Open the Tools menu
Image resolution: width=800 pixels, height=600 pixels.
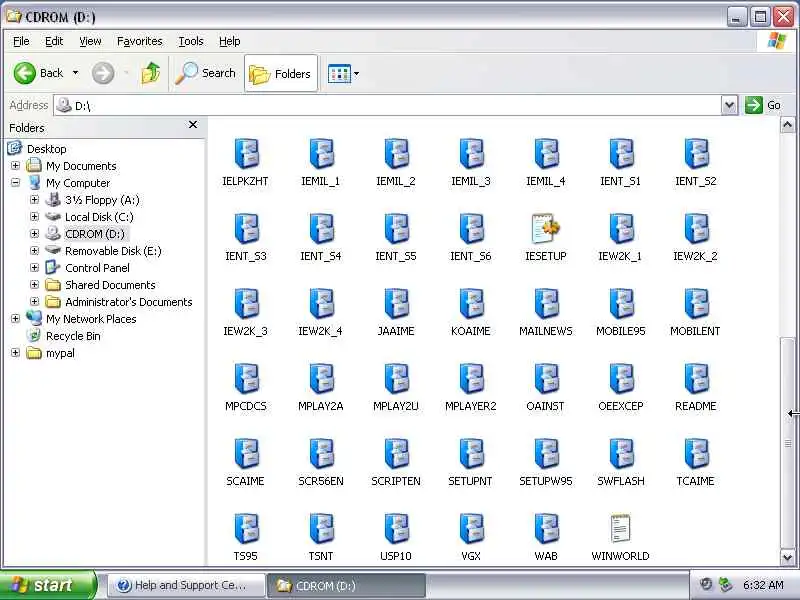[x=191, y=41]
